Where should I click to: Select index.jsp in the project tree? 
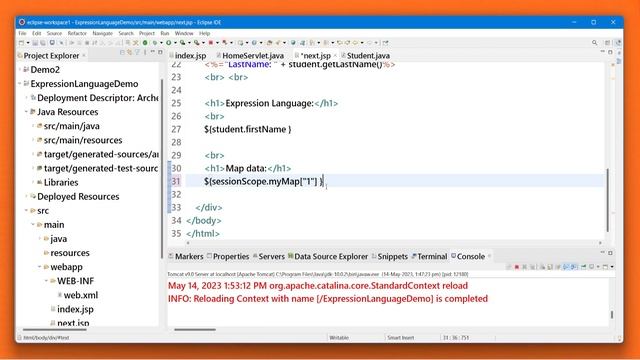(x=75, y=309)
